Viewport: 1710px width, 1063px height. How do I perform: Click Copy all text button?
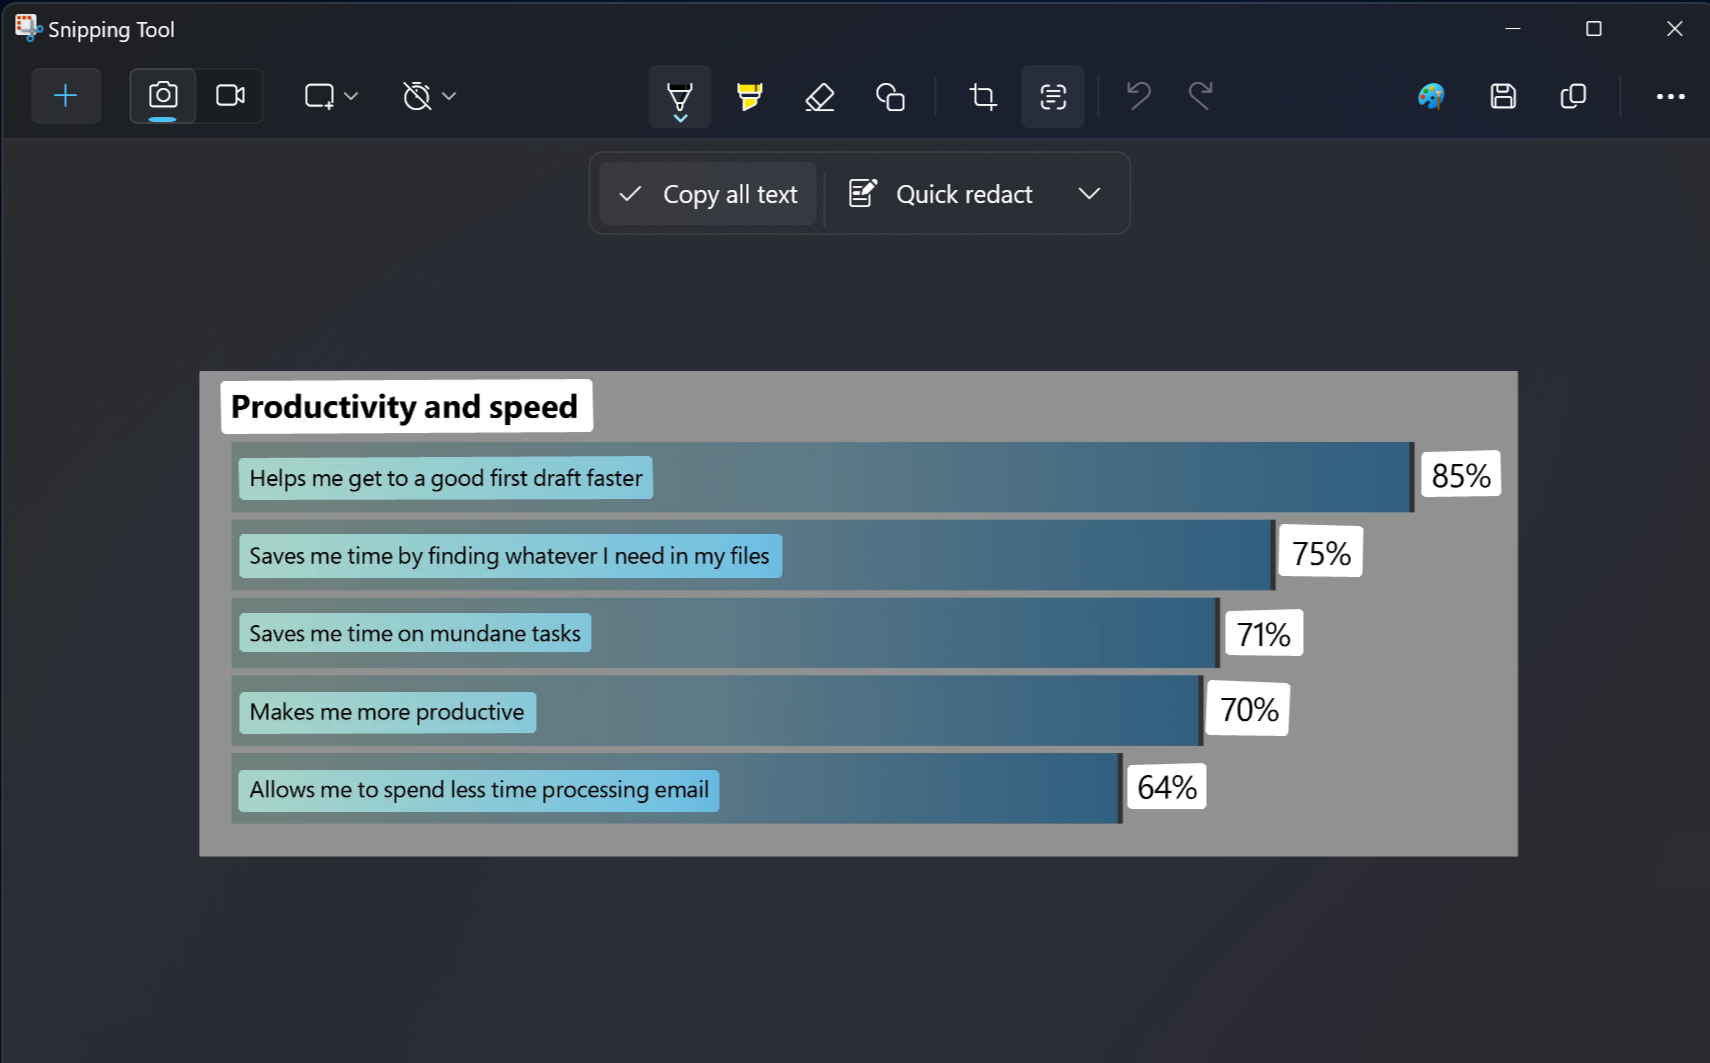click(x=708, y=194)
